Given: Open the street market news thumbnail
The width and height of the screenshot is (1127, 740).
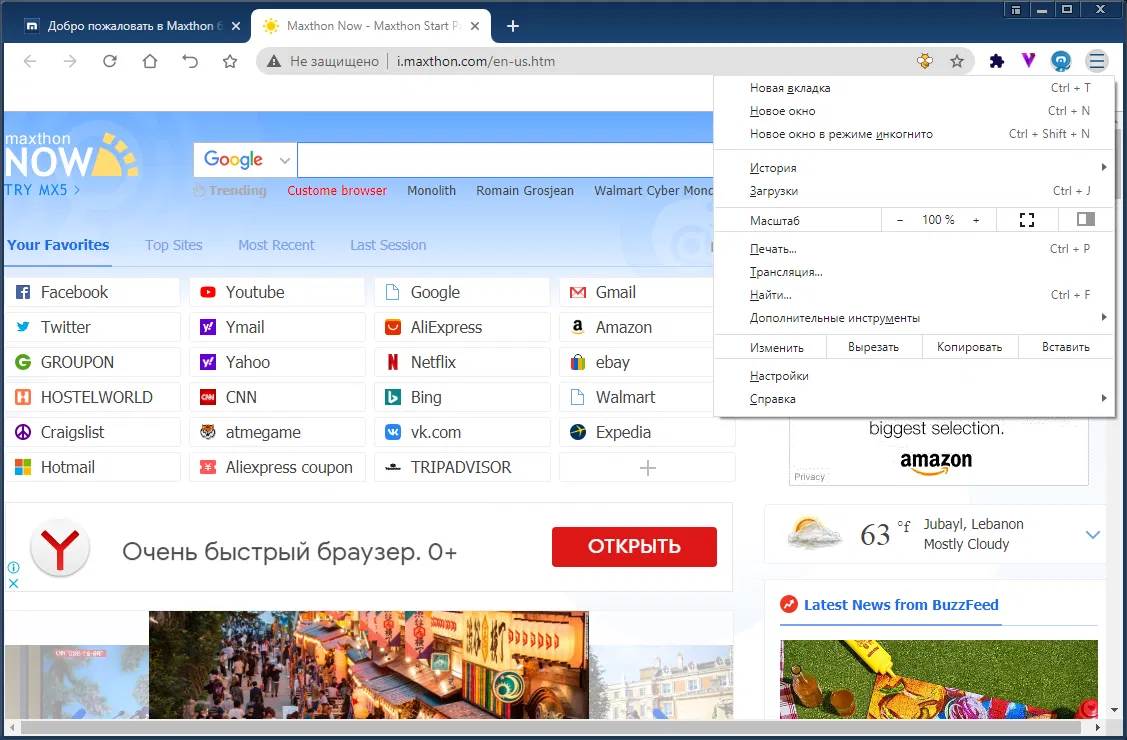Looking at the screenshot, I should (369, 665).
